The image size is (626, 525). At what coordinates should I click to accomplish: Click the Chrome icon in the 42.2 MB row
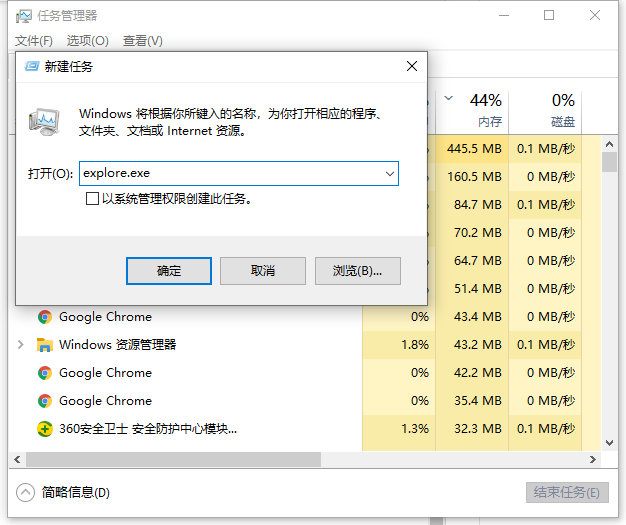click(44, 373)
